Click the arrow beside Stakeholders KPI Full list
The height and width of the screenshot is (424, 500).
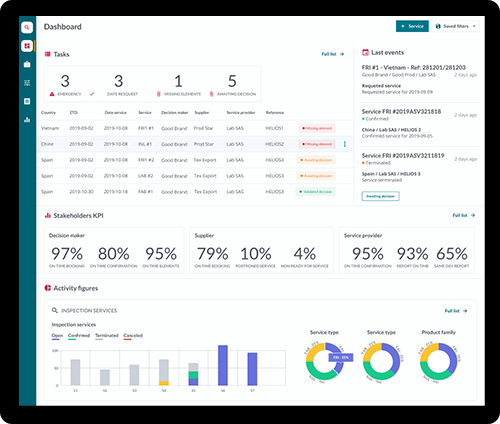[473, 215]
